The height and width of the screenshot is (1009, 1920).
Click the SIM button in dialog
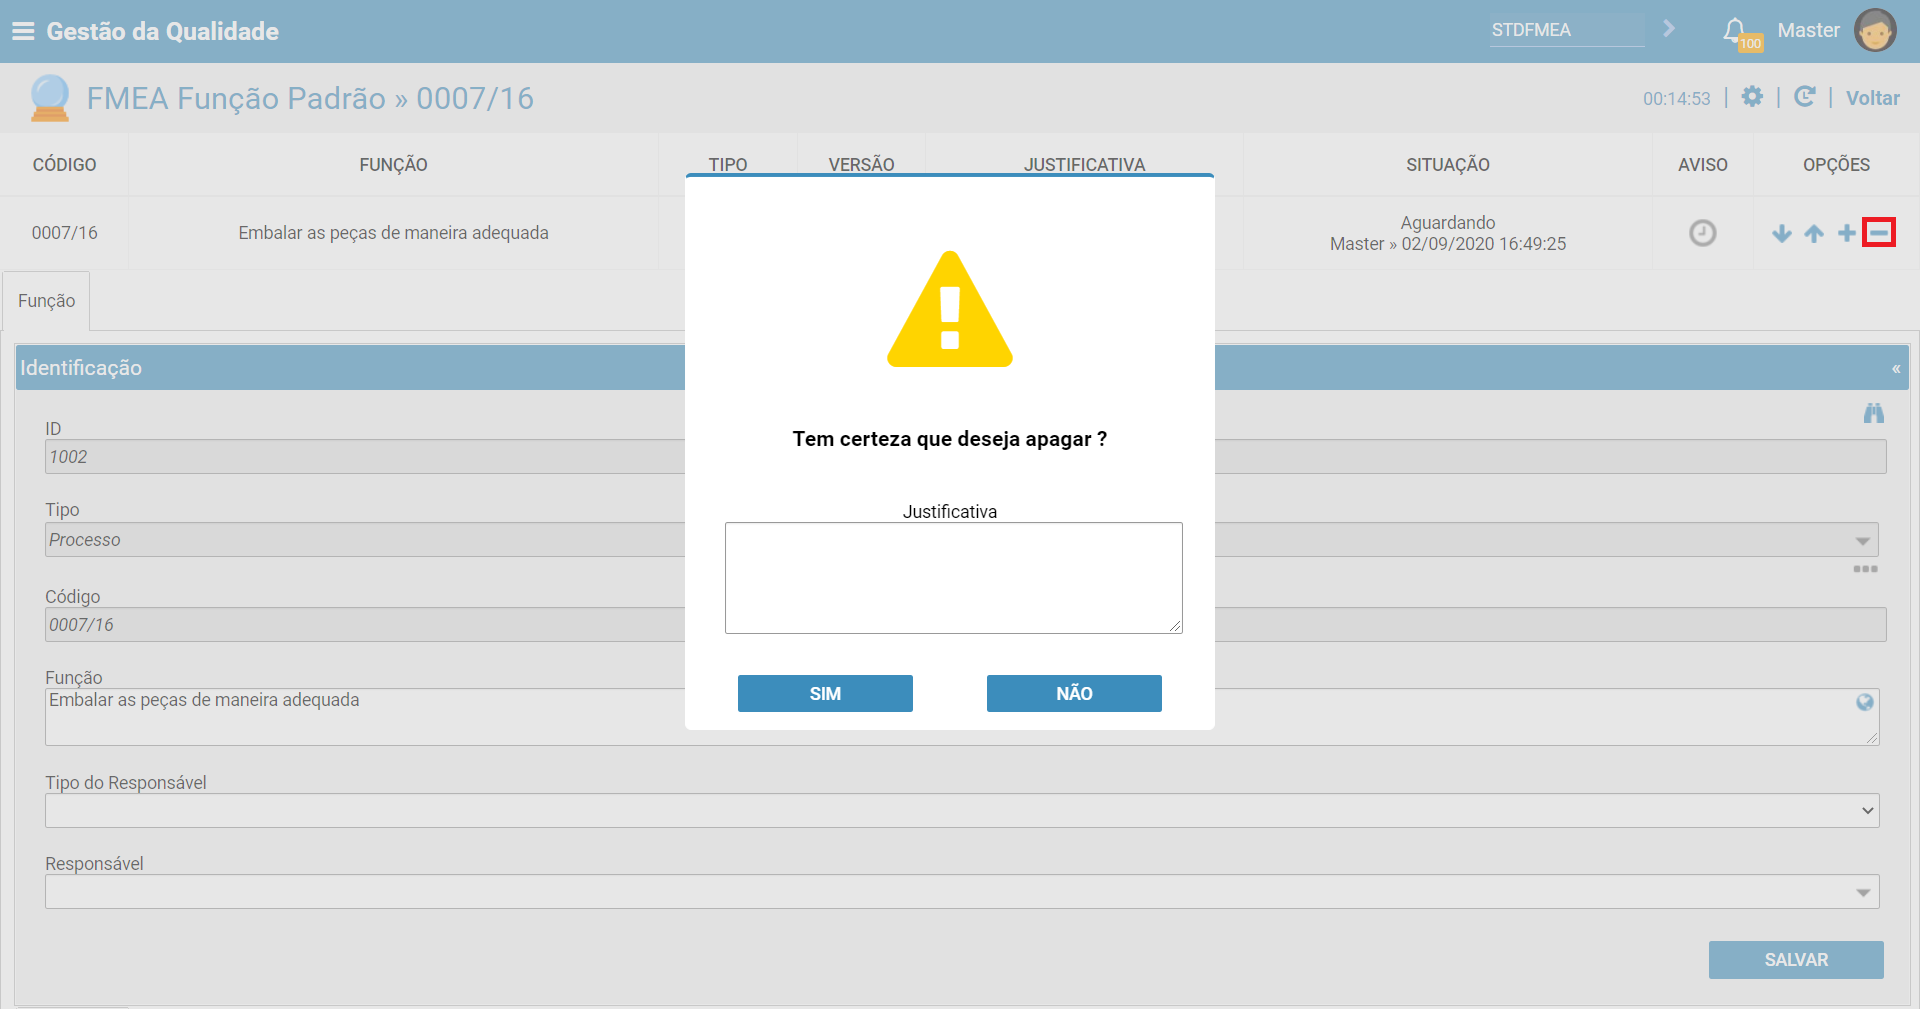tap(825, 694)
